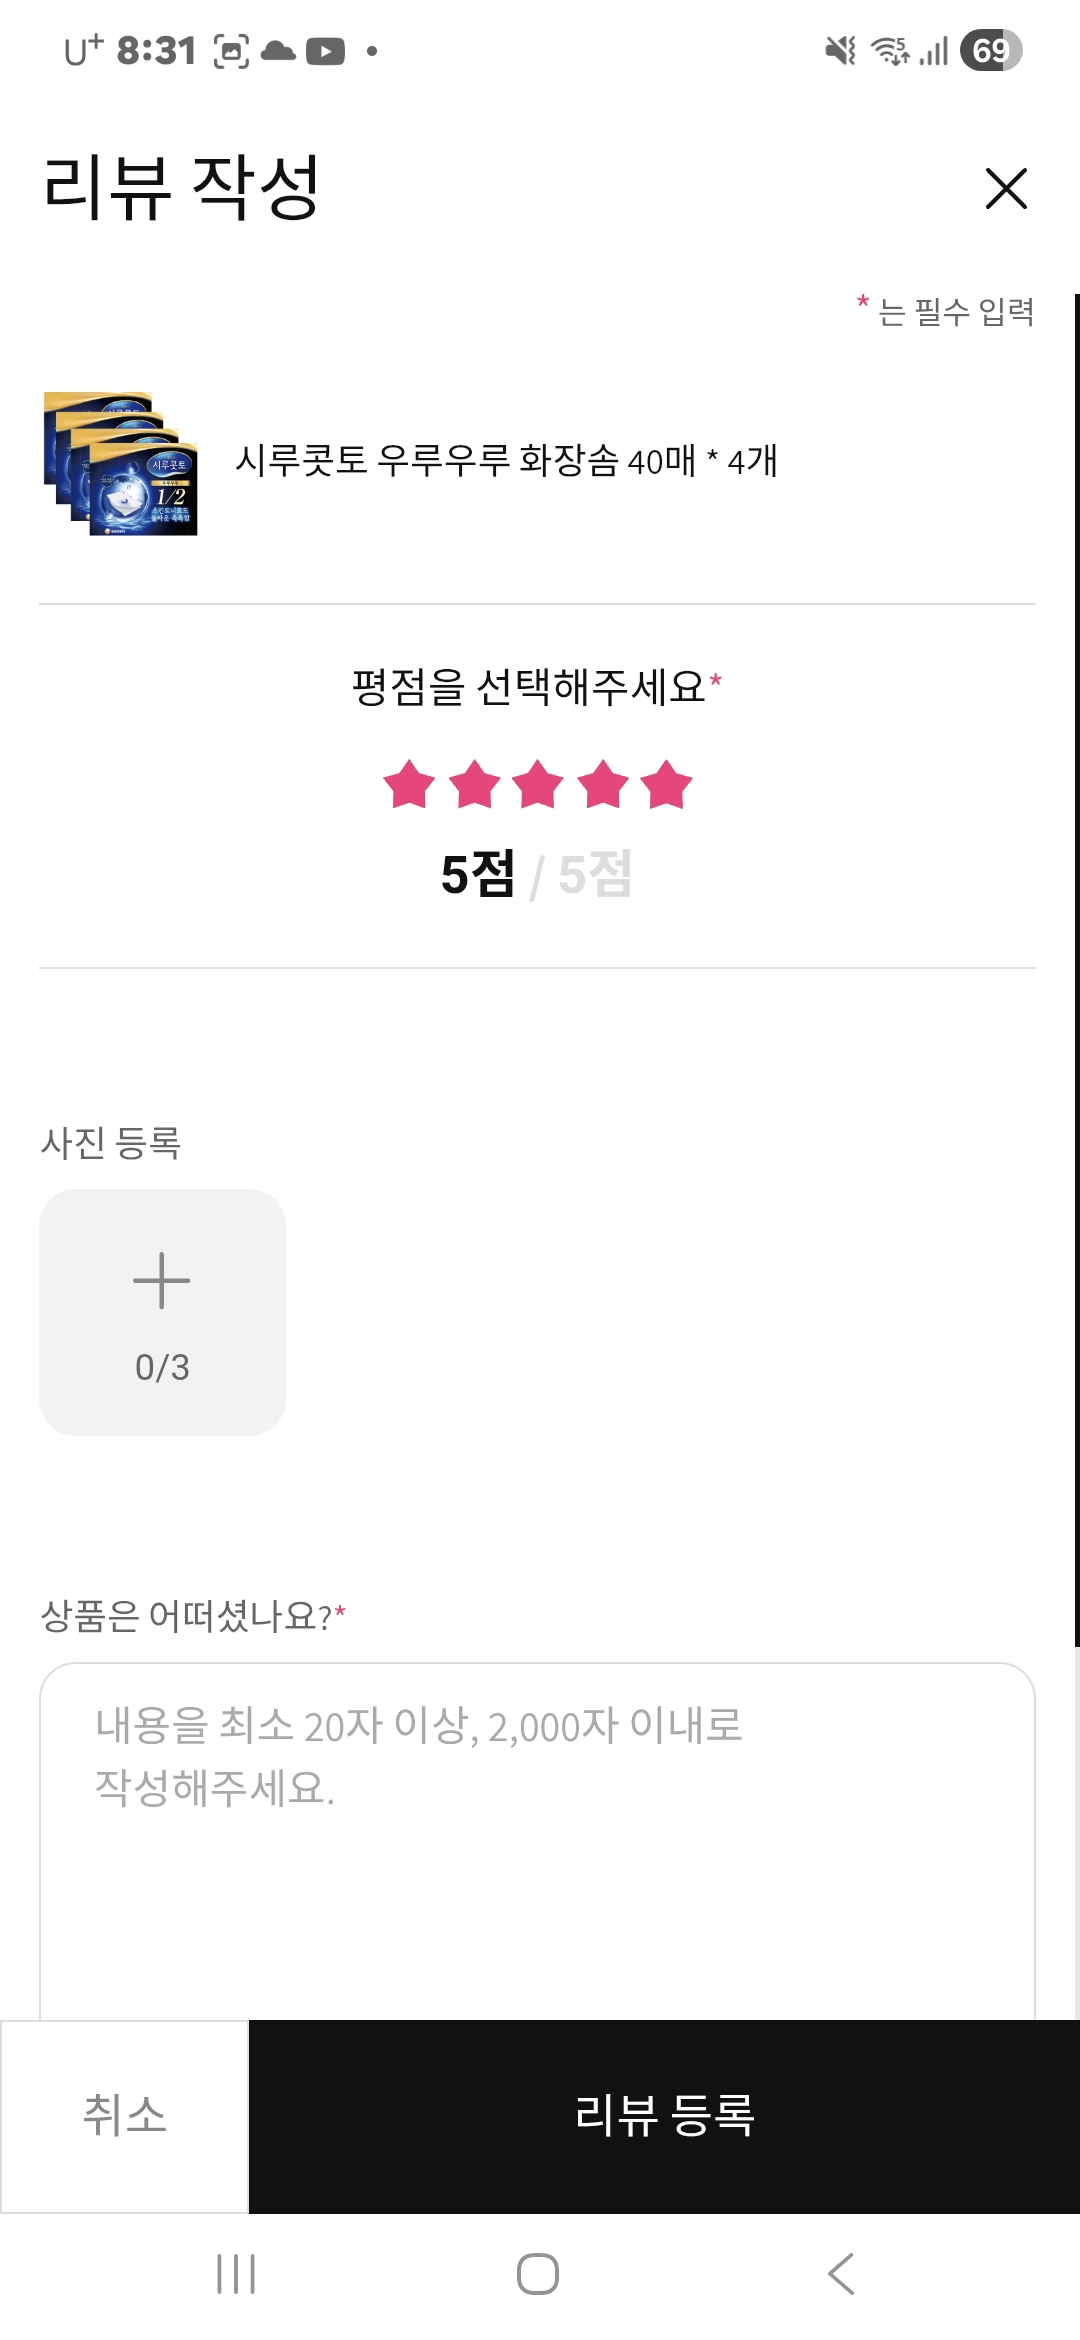Tap the fifth rating star
The height and width of the screenshot is (2340, 1080).
[667, 784]
